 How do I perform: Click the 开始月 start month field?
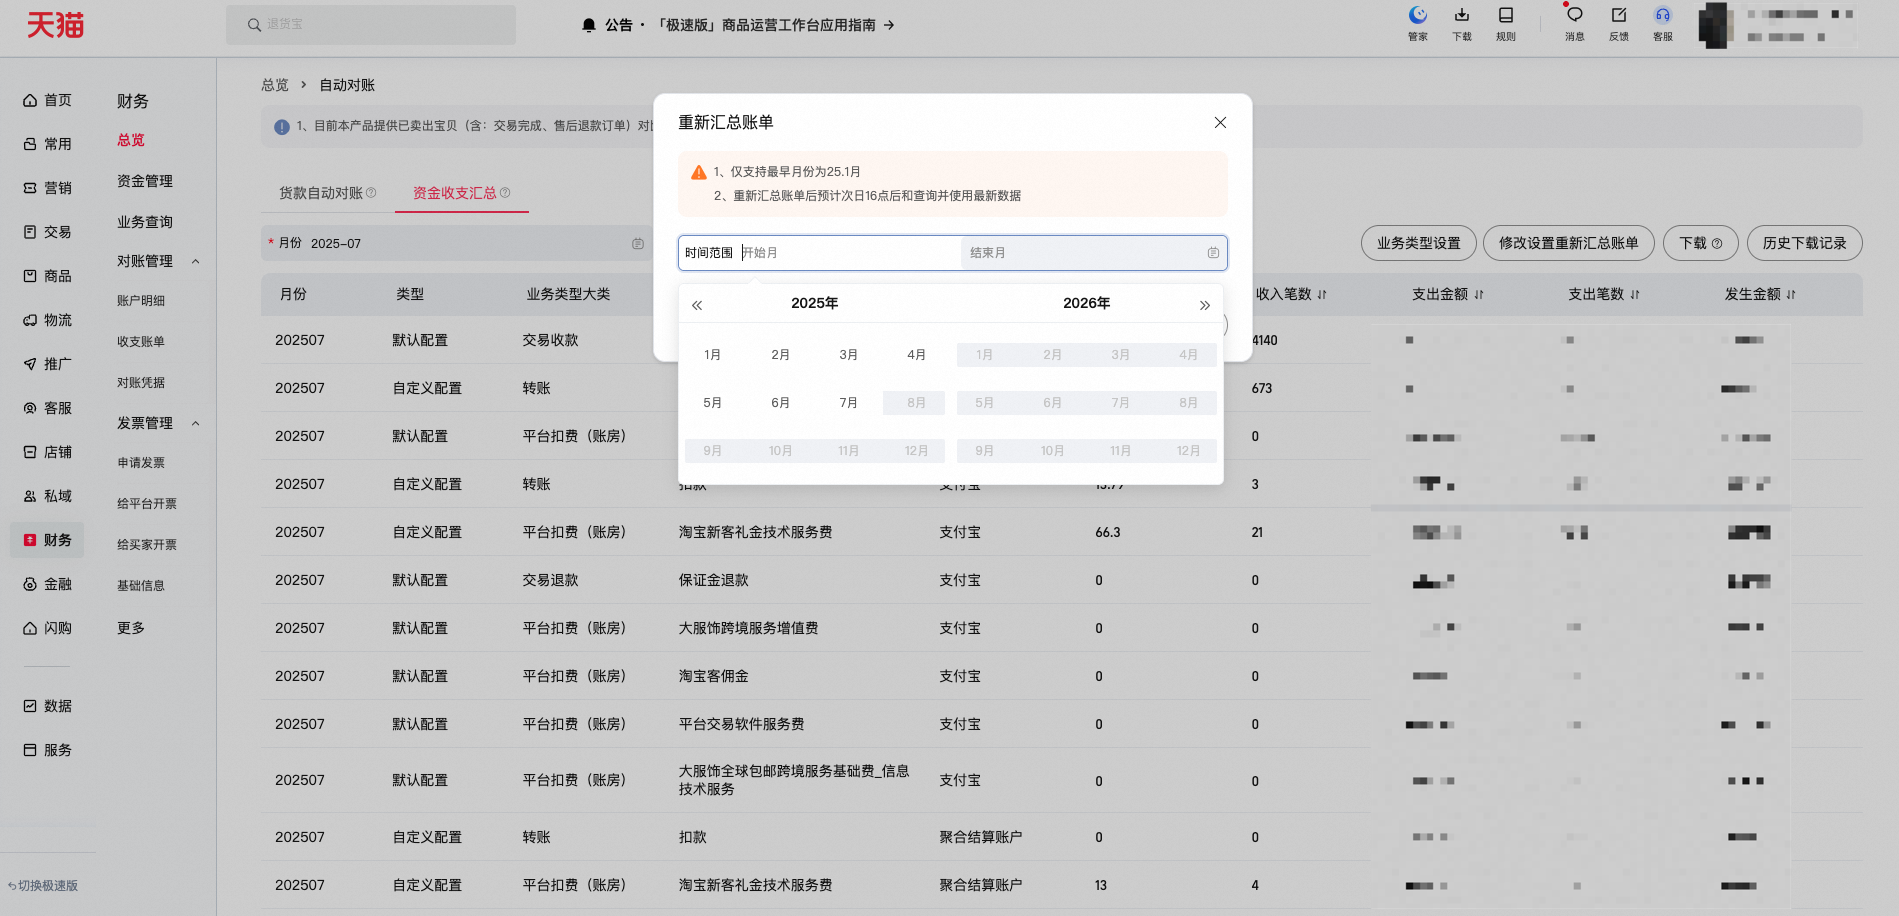coord(848,253)
